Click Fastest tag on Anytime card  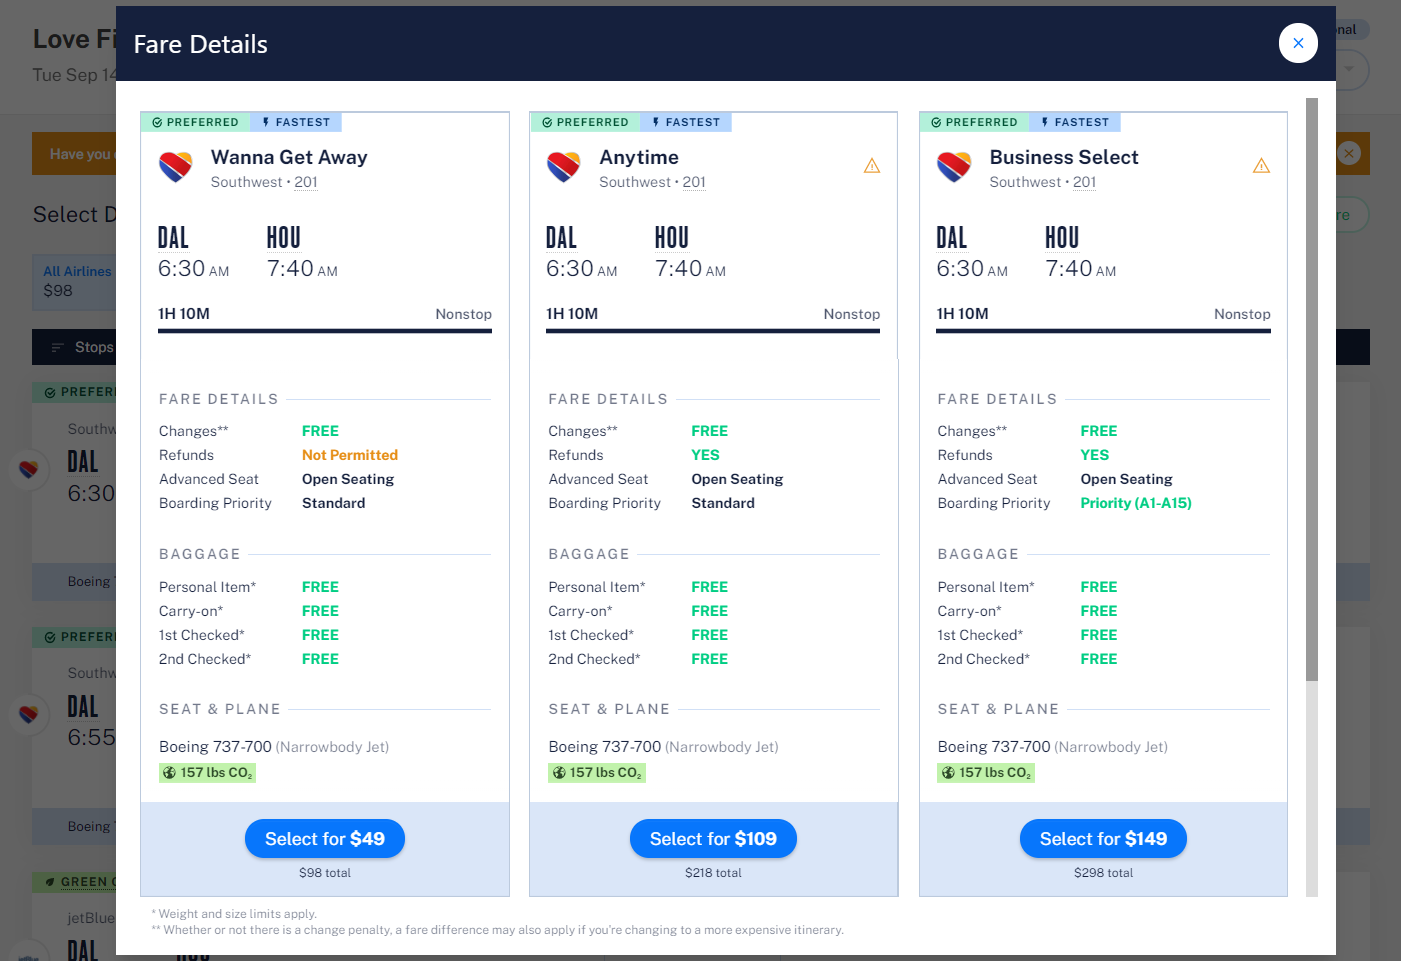click(686, 122)
